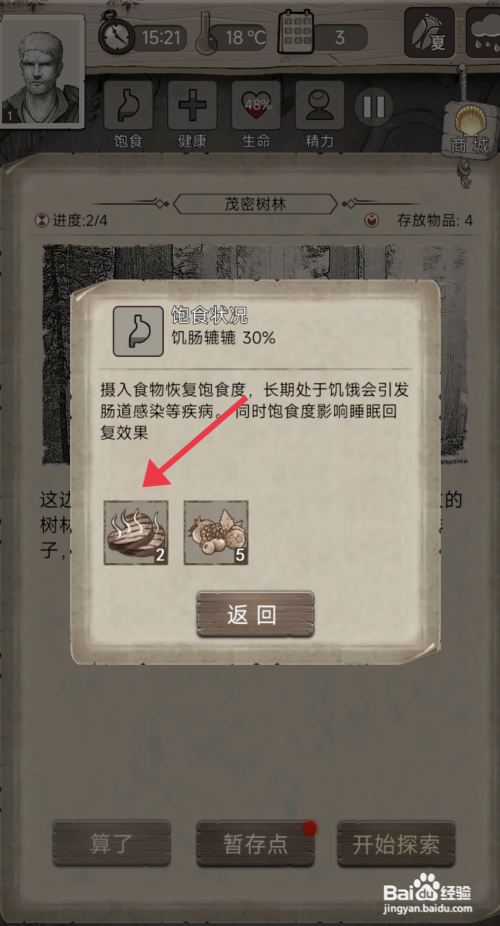
Task: Open the 健康 health status icon
Action: tap(192, 106)
